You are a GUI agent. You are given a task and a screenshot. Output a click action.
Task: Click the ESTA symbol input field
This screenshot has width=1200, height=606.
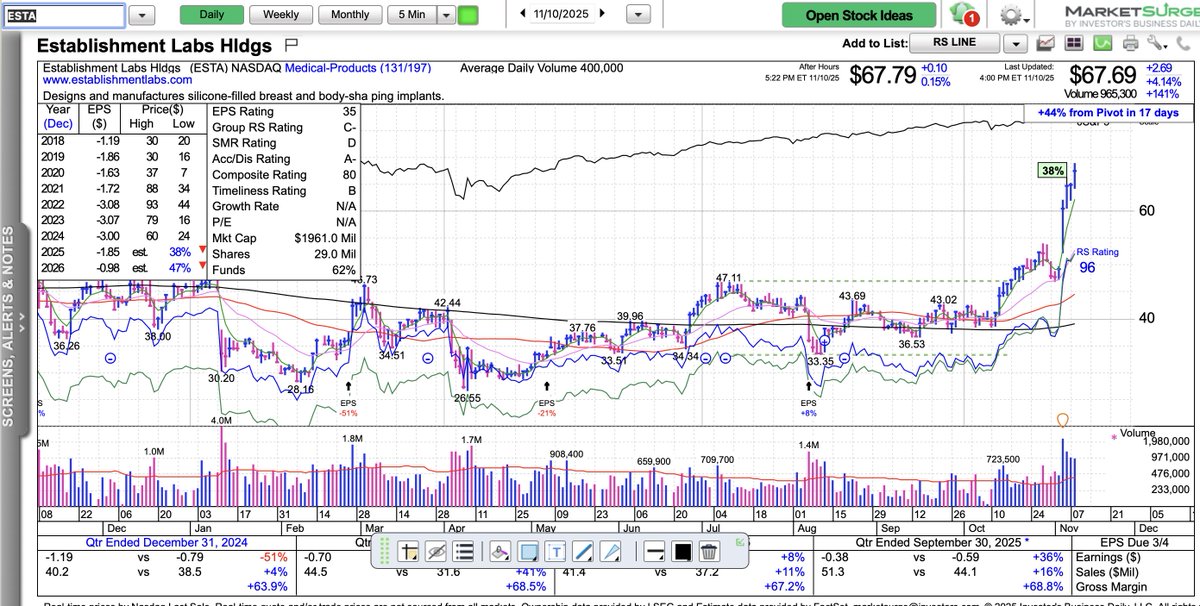[x=64, y=15]
